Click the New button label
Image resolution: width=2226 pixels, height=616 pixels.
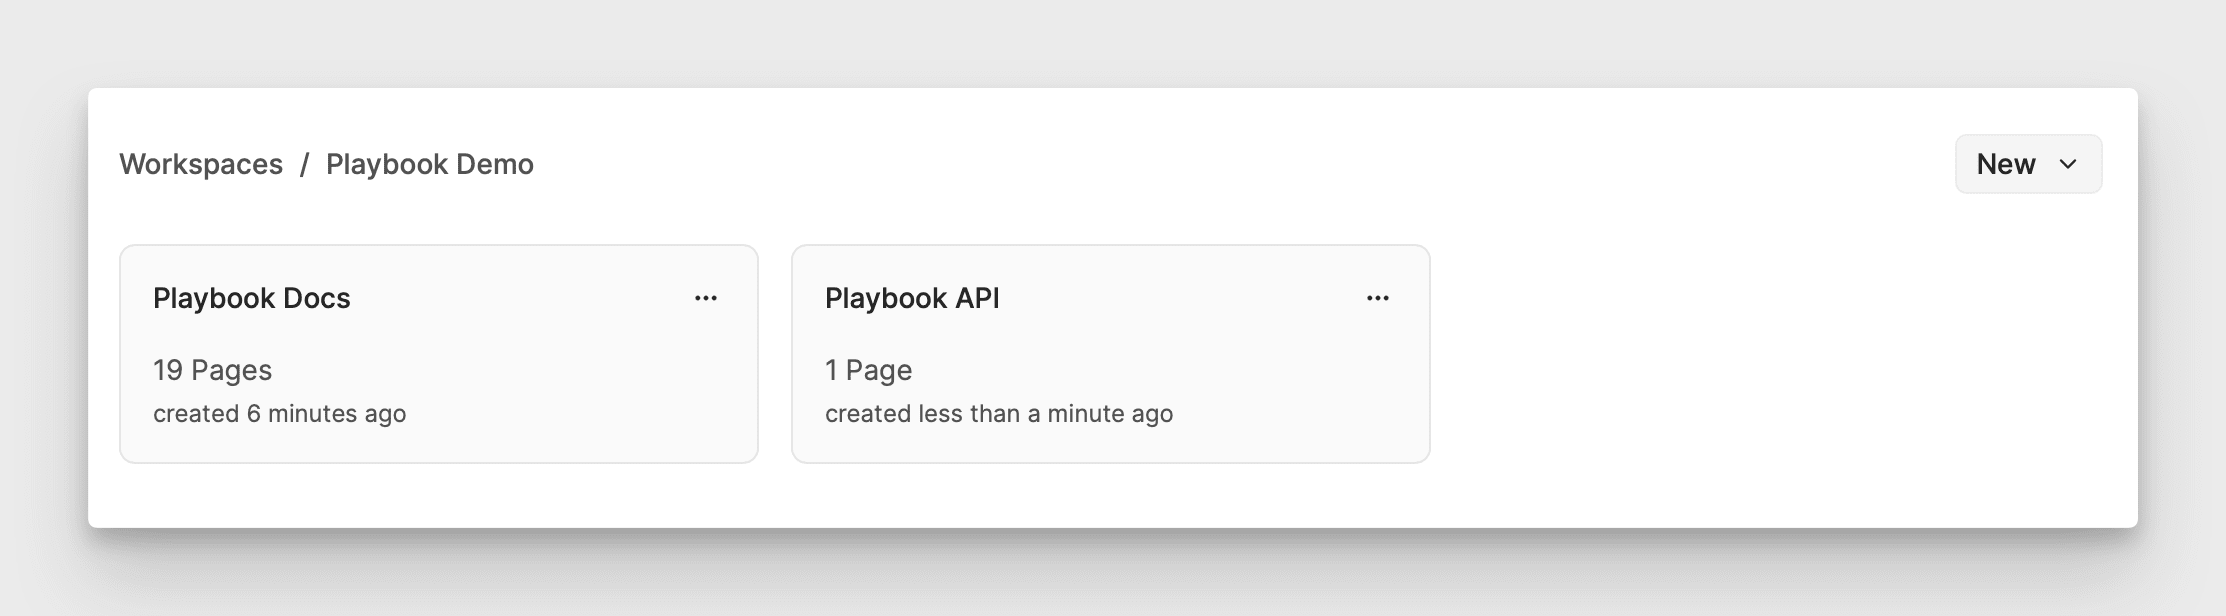pos(2006,164)
